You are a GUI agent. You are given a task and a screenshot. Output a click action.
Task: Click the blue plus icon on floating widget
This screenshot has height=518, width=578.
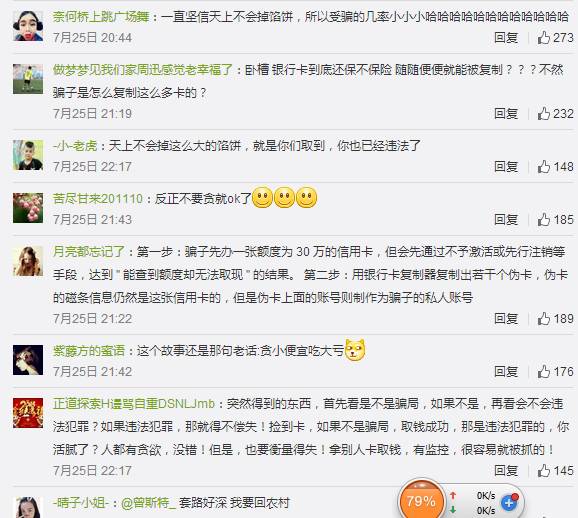[x=509, y=503]
